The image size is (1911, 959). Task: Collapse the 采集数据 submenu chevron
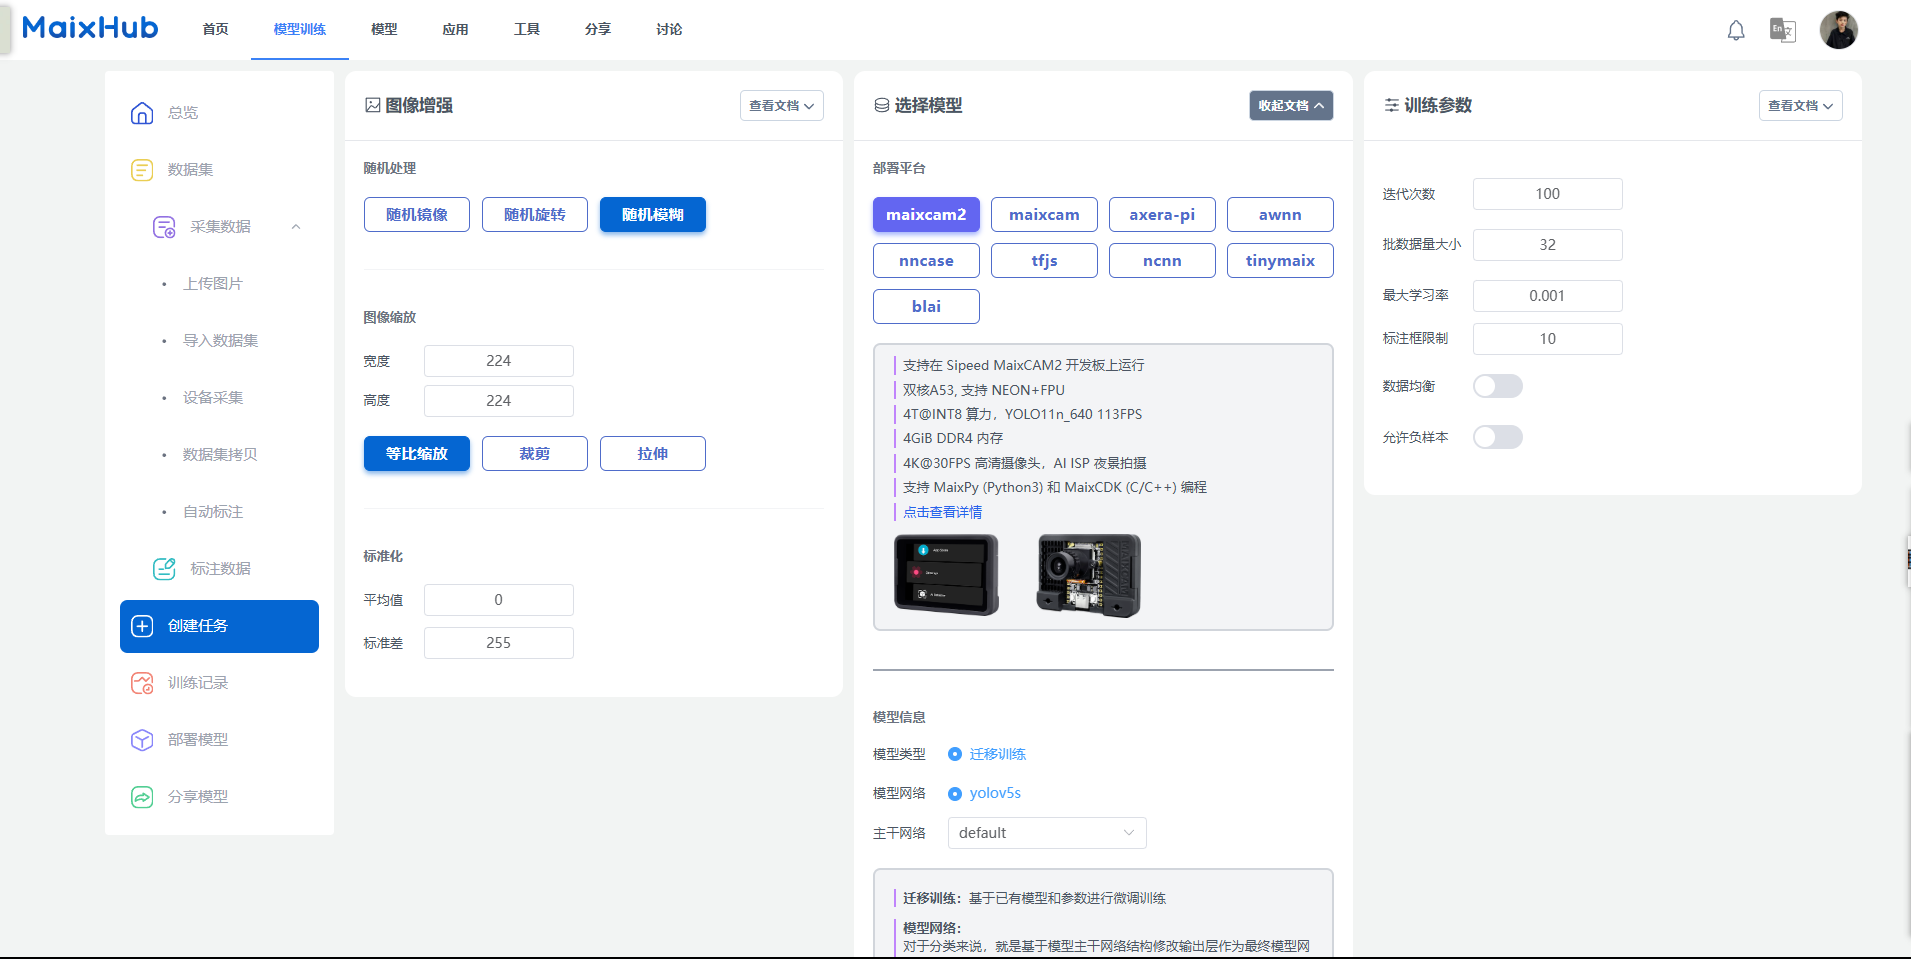(x=296, y=227)
